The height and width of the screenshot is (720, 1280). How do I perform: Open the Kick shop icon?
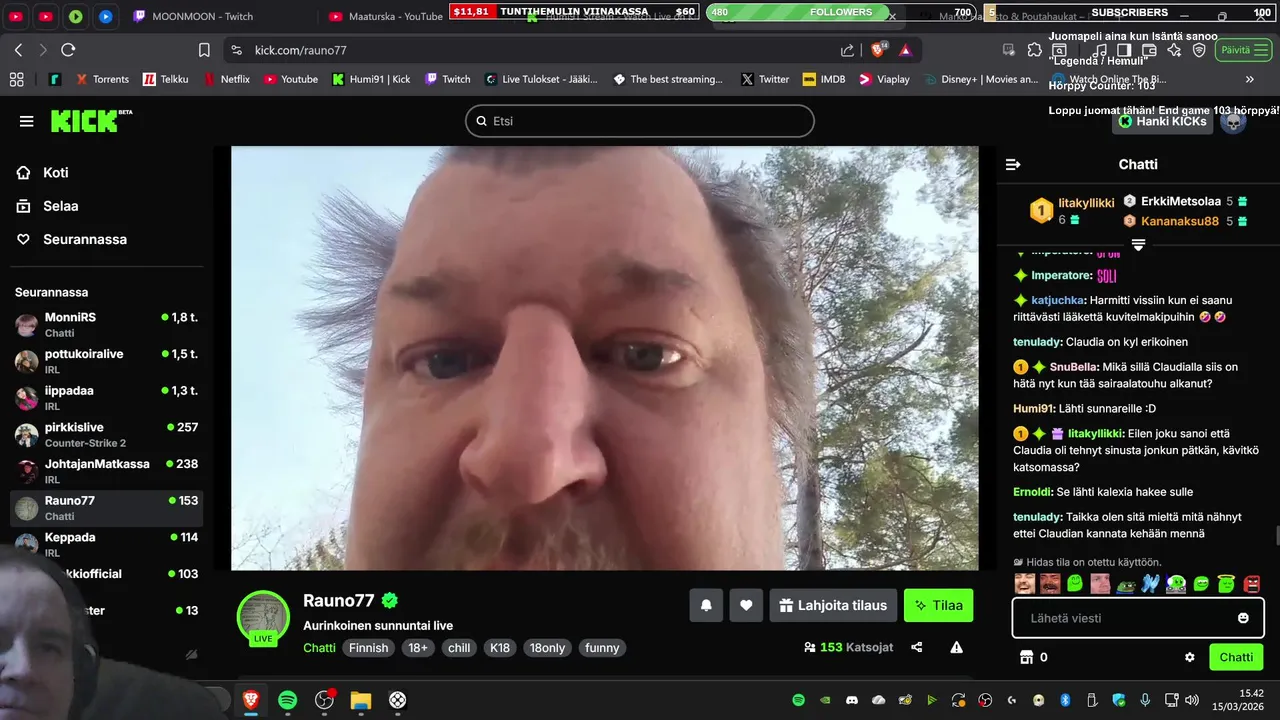(1025, 657)
